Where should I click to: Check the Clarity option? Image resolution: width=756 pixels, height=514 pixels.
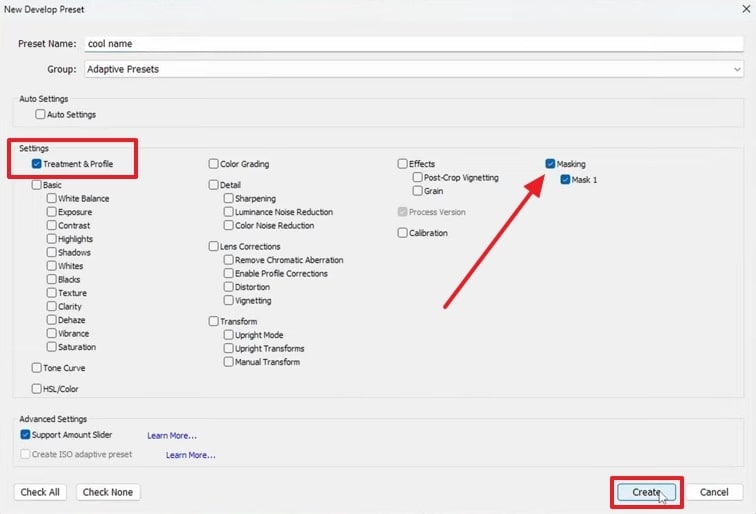52,306
